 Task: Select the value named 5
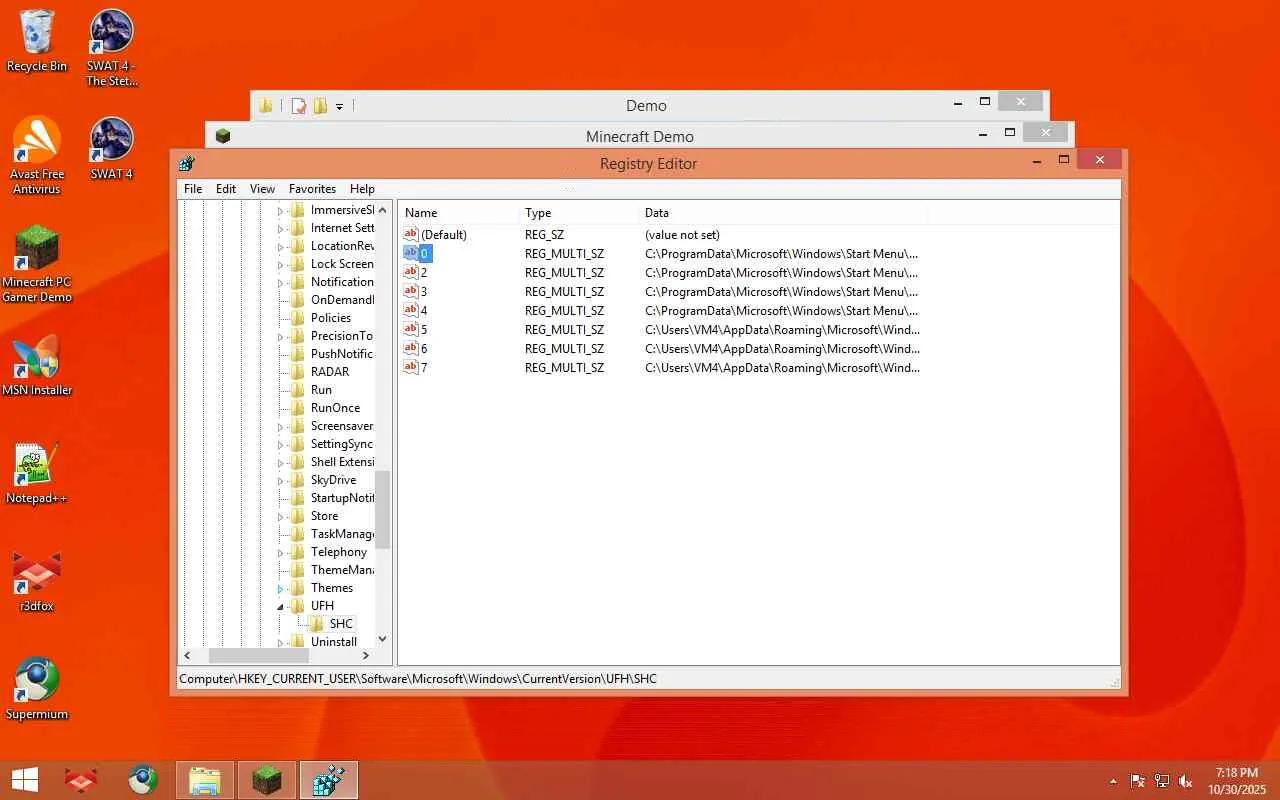click(x=424, y=330)
